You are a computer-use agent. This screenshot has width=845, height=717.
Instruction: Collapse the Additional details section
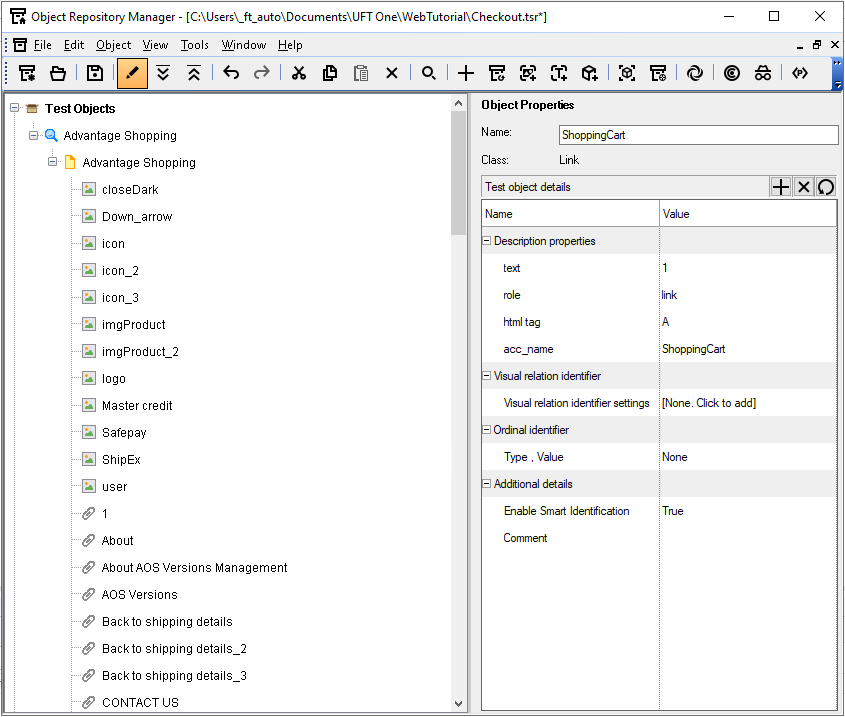coord(487,483)
